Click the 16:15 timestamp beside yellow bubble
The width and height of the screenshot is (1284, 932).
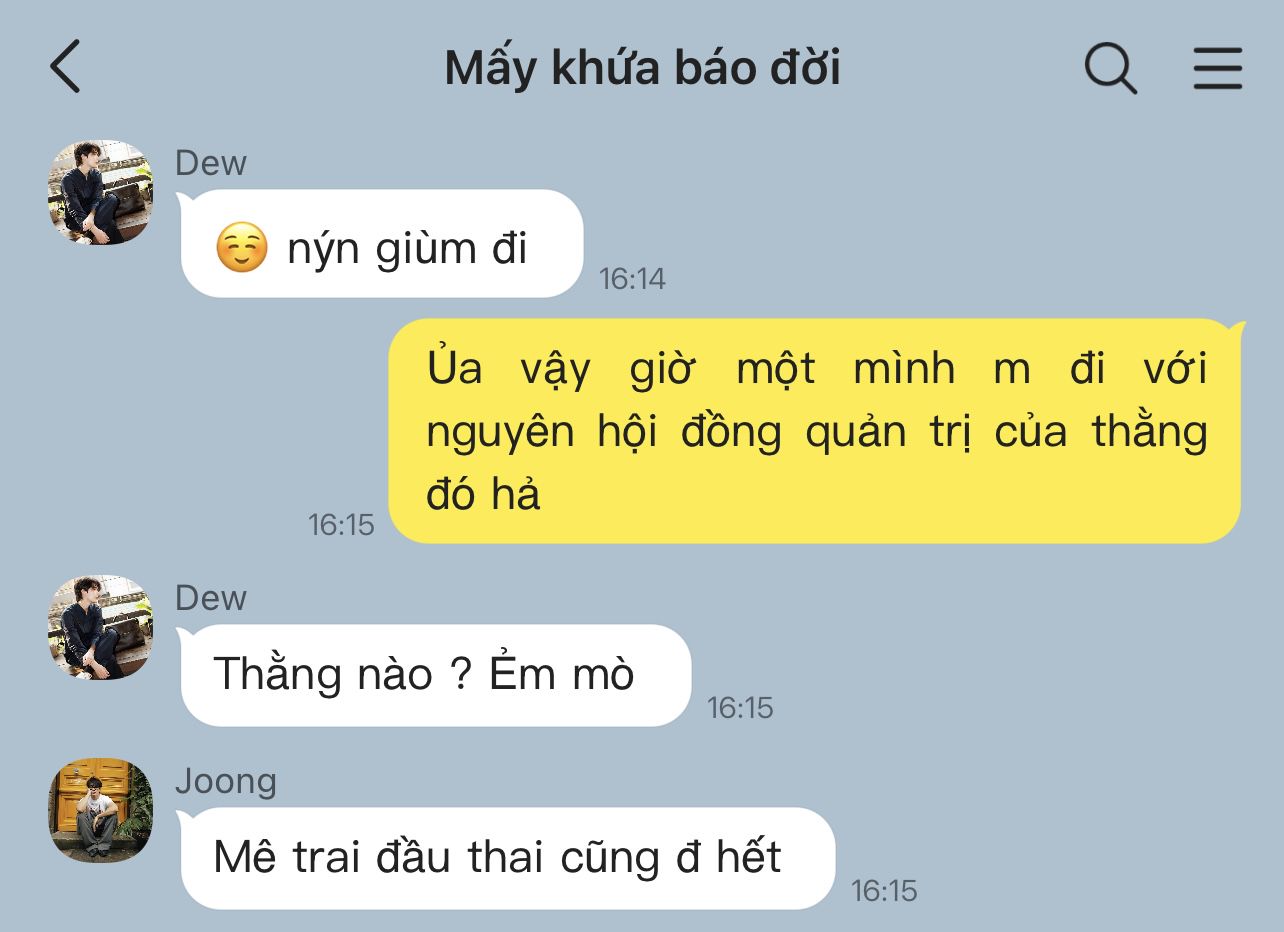click(x=341, y=524)
